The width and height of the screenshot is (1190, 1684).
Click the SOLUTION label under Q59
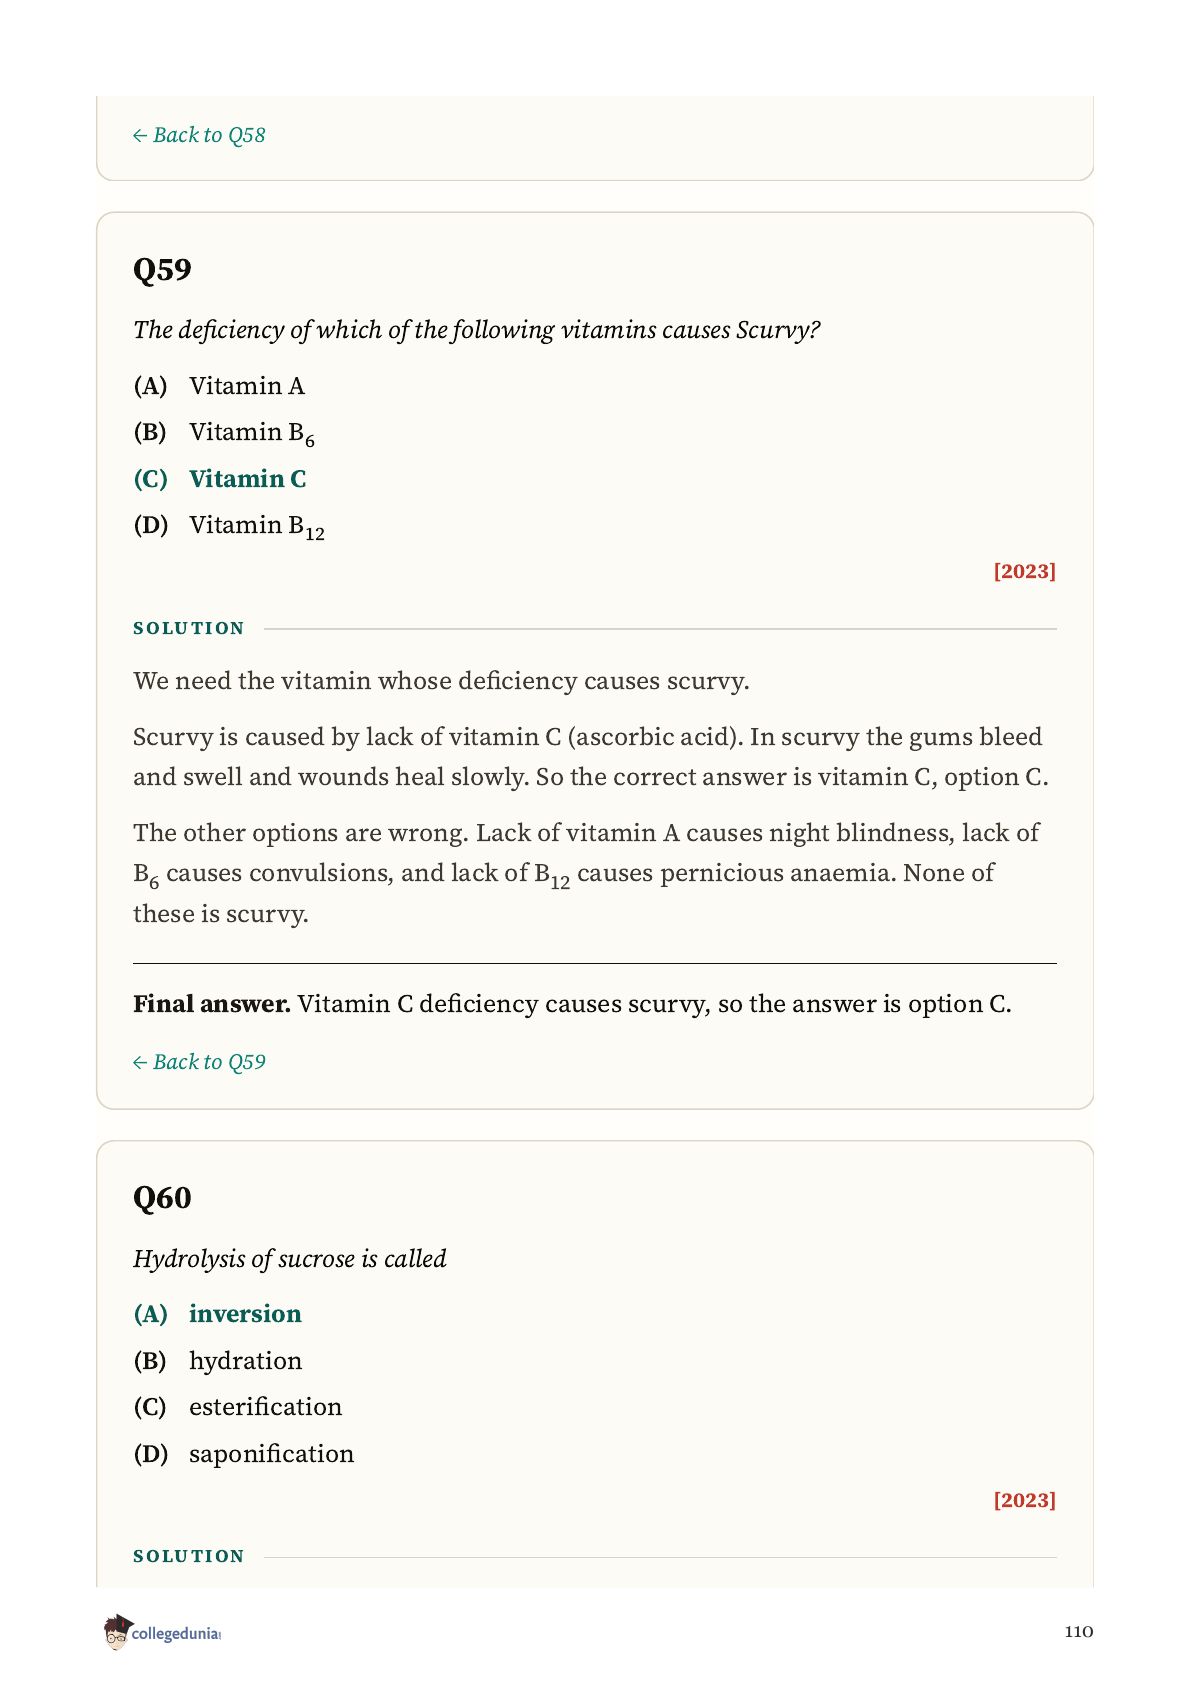(x=189, y=628)
